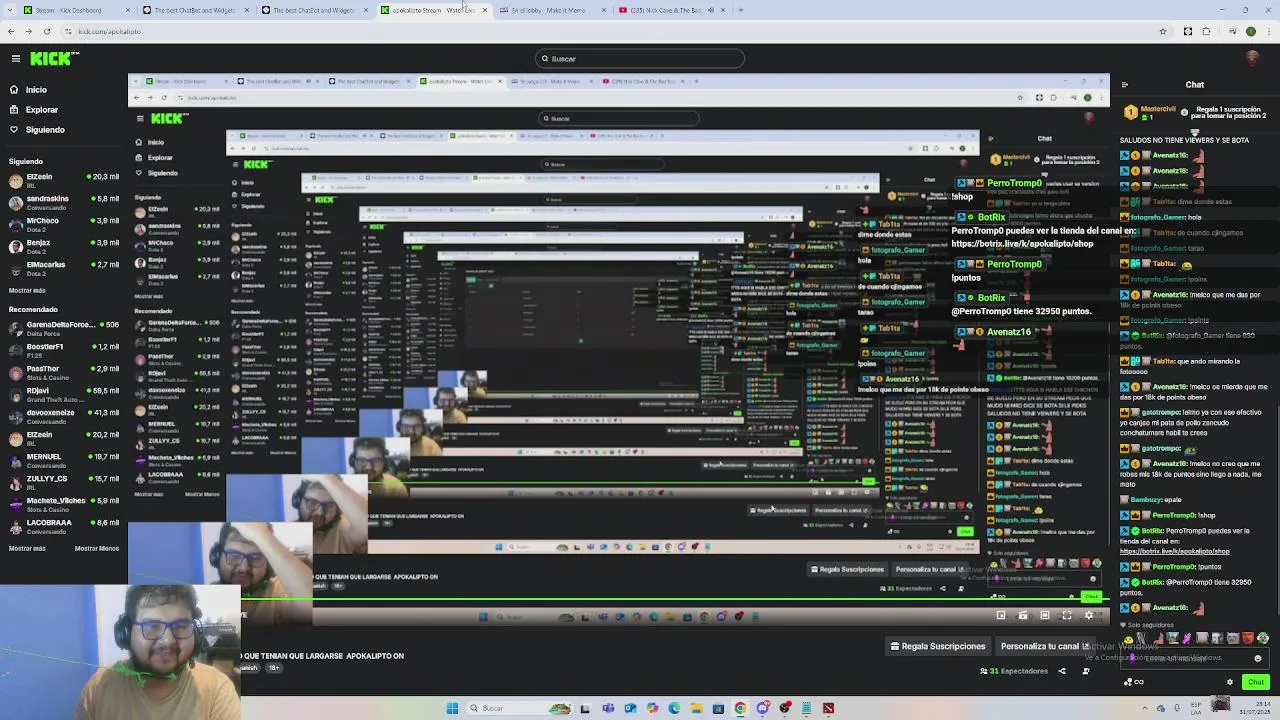The width and height of the screenshot is (1280, 720).
Task: Enter fullscreen on the video player
Action: [x=1067, y=616]
